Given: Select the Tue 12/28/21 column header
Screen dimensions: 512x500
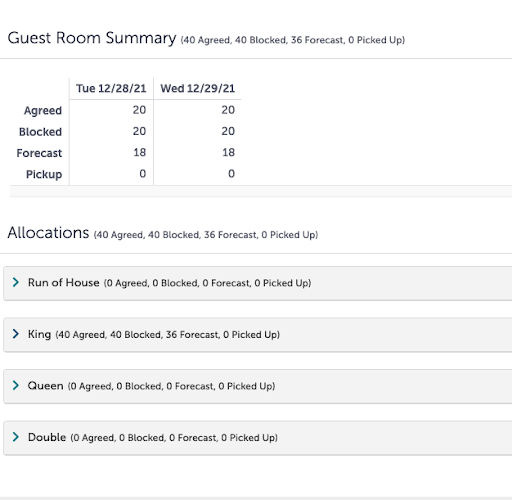Looking at the screenshot, I should 111,88.
